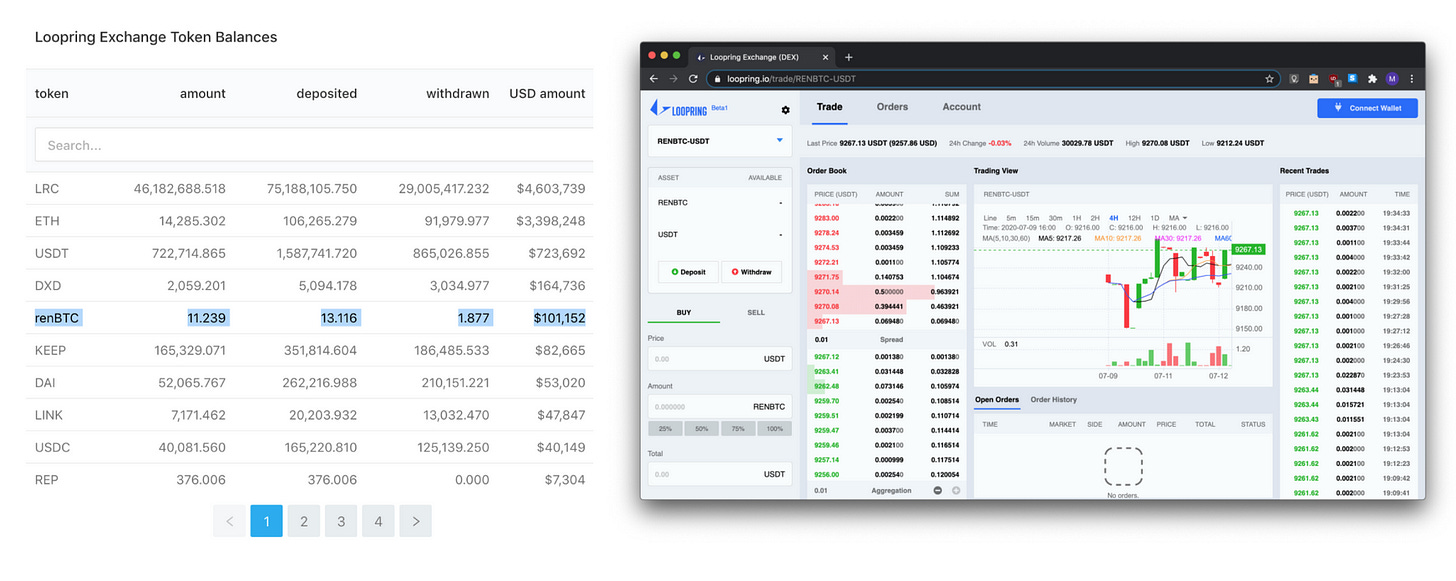The width and height of the screenshot is (1456, 581).
Task: Click the Connect Wallet button
Action: pyautogui.click(x=1367, y=108)
